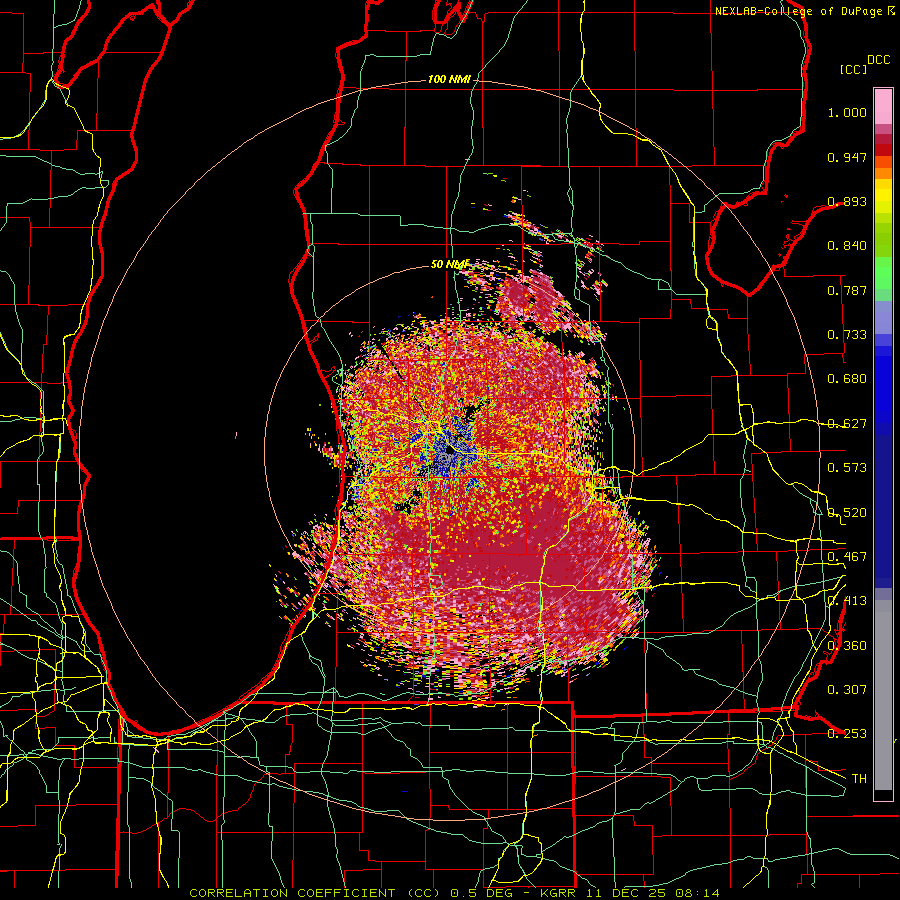Screen dimensions: 900x900
Task: Click the 0.893 scale value
Action: click(847, 201)
